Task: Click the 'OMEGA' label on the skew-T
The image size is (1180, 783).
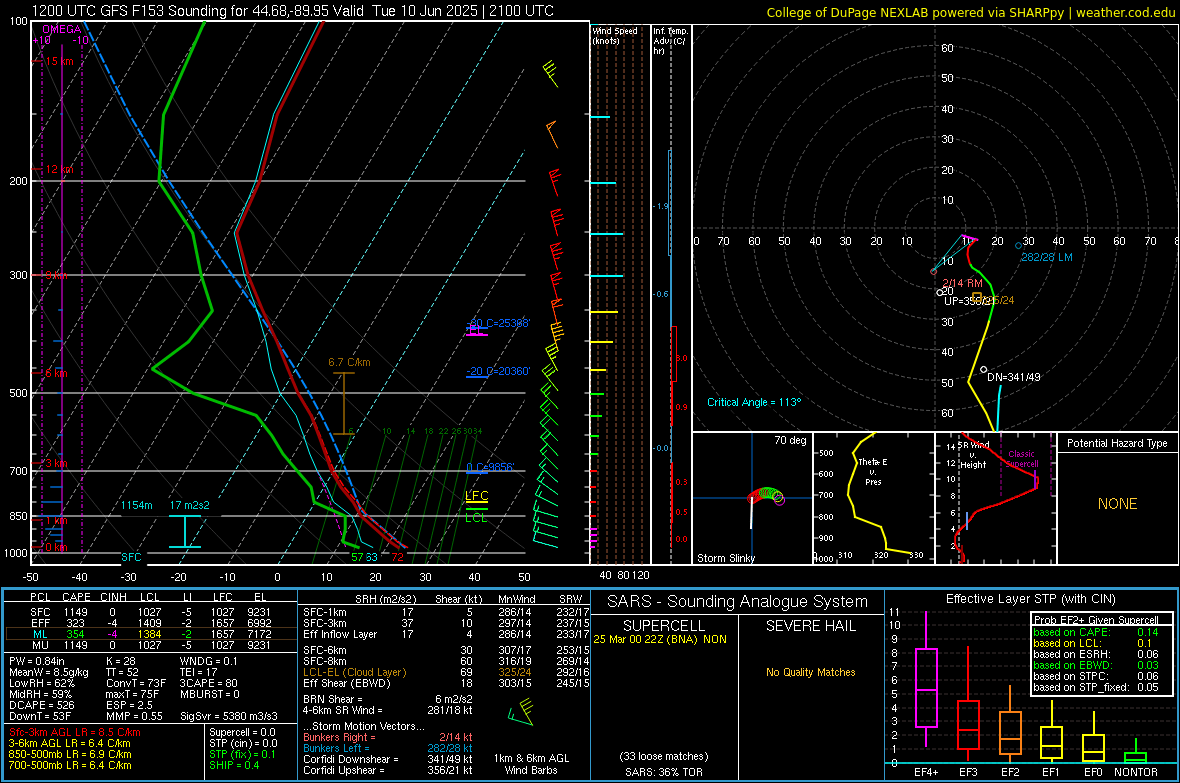Action: [x=62, y=29]
